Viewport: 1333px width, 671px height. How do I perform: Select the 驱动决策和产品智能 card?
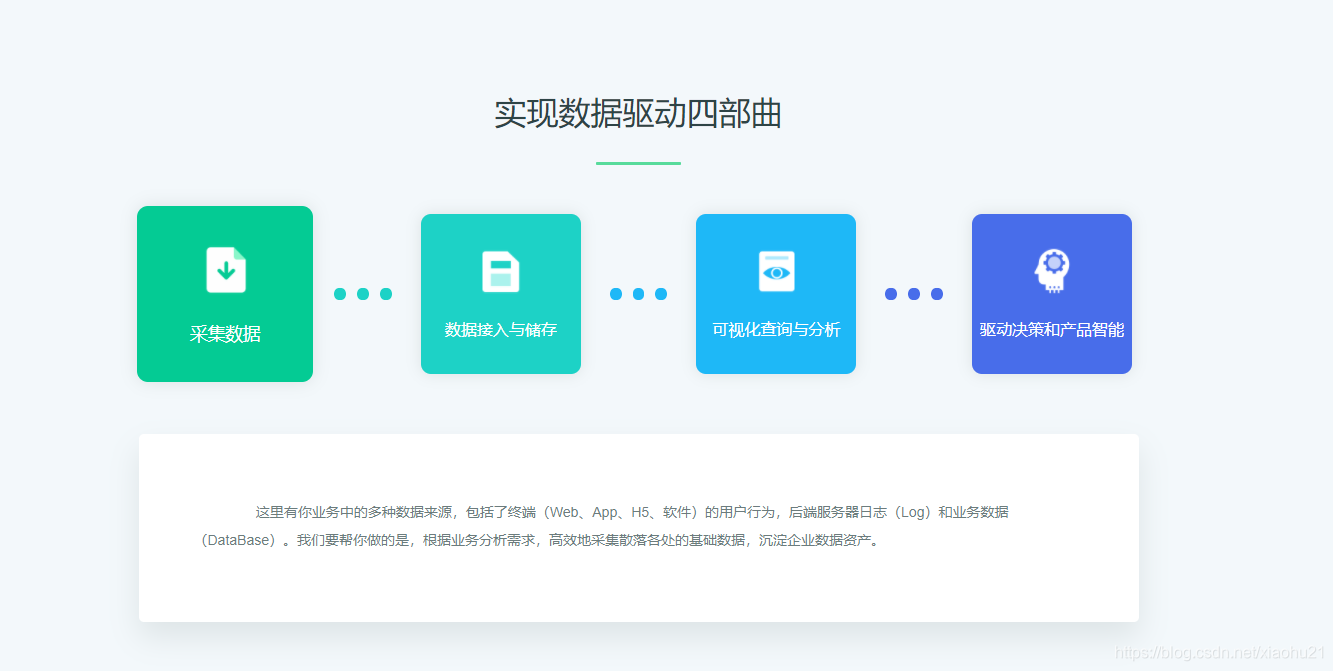(x=1051, y=294)
